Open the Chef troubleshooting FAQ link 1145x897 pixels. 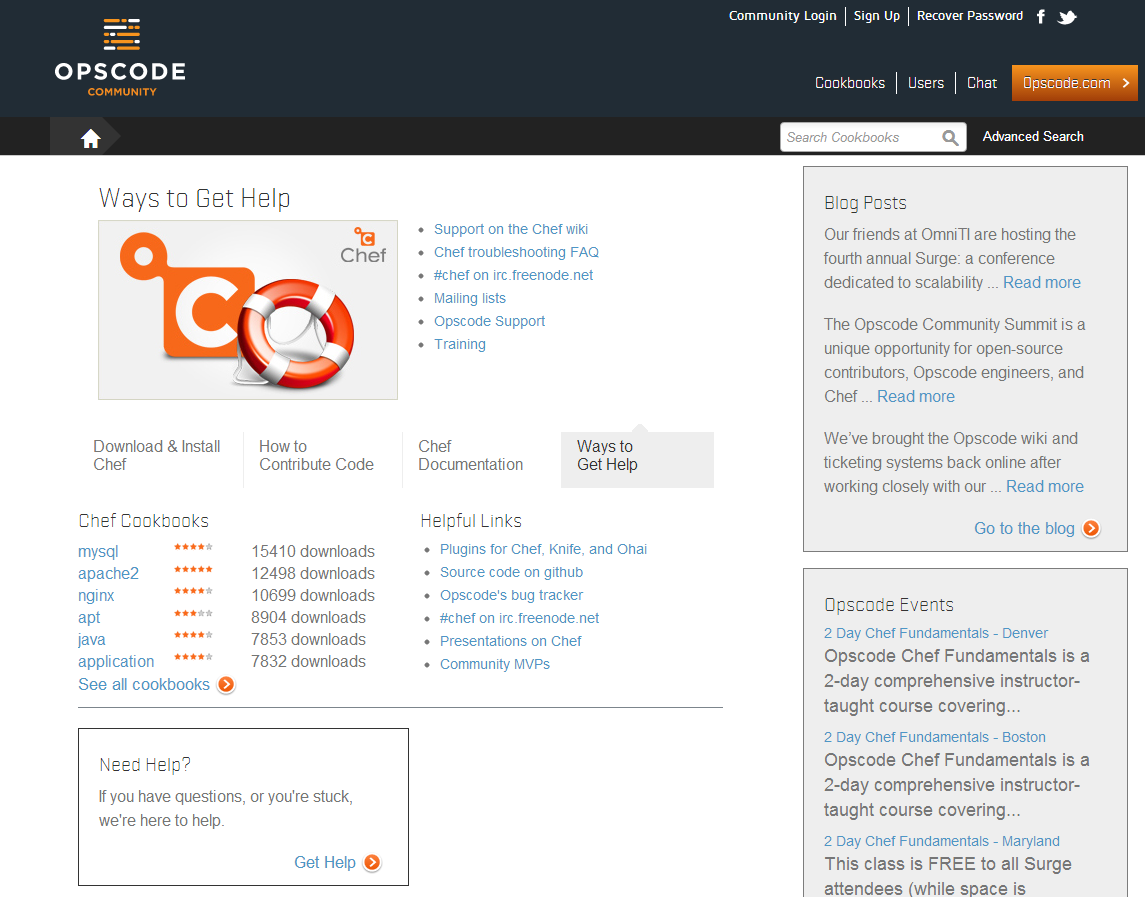click(x=516, y=253)
